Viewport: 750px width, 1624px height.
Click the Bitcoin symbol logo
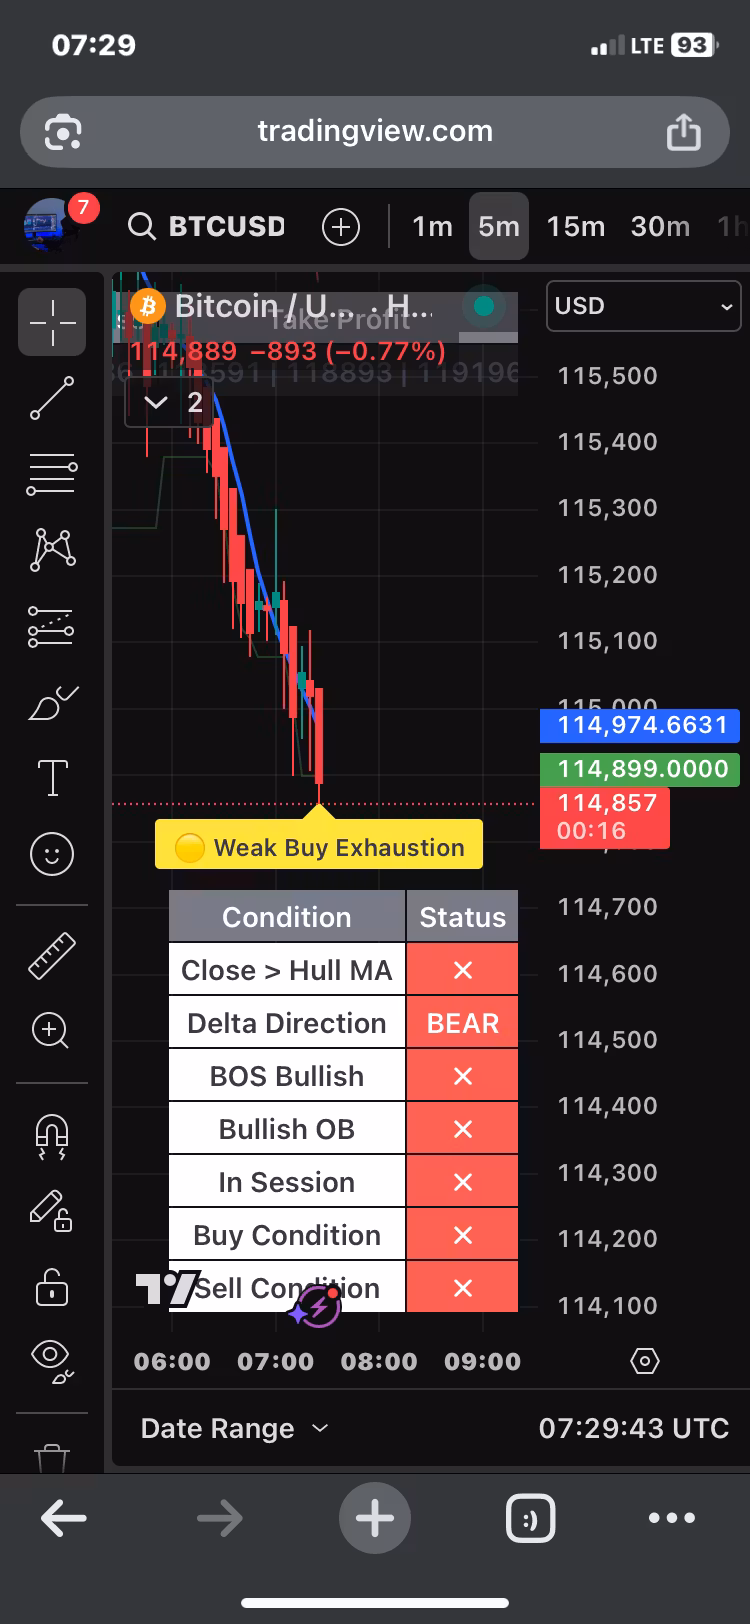tap(148, 306)
